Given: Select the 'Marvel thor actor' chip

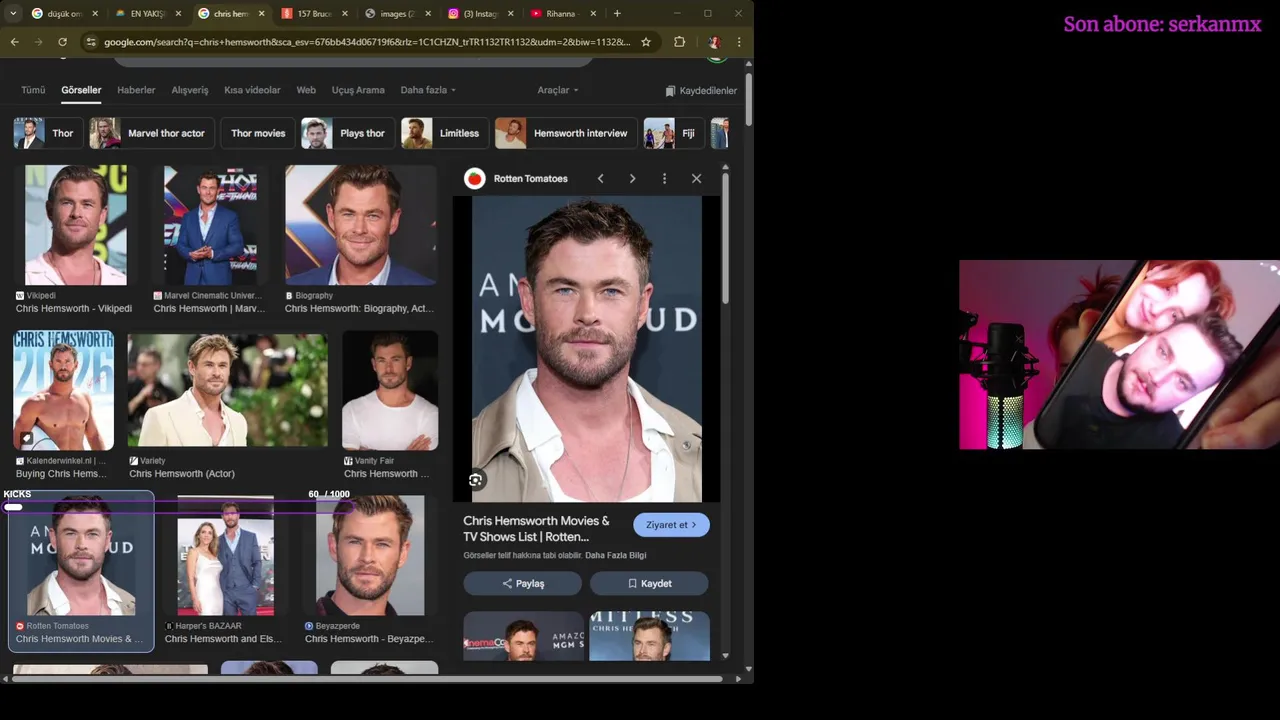Looking at the screenshot, I should pyautogui.click(x=150, y=133).
